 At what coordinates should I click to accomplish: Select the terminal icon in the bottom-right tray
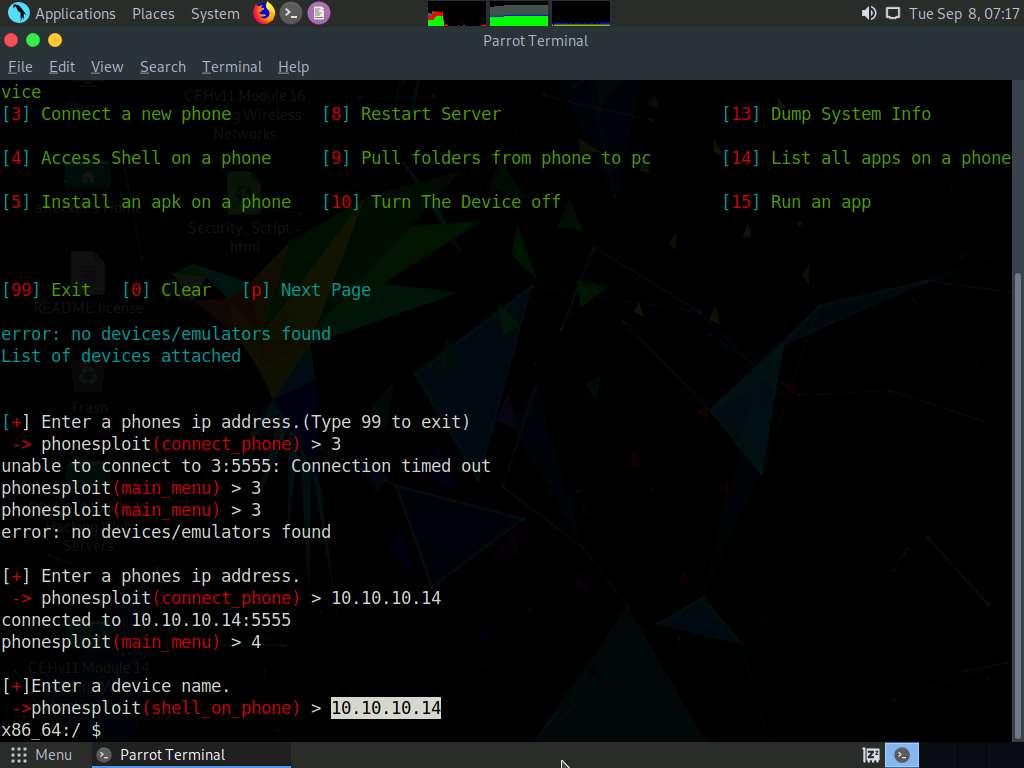tap(902, 754)
